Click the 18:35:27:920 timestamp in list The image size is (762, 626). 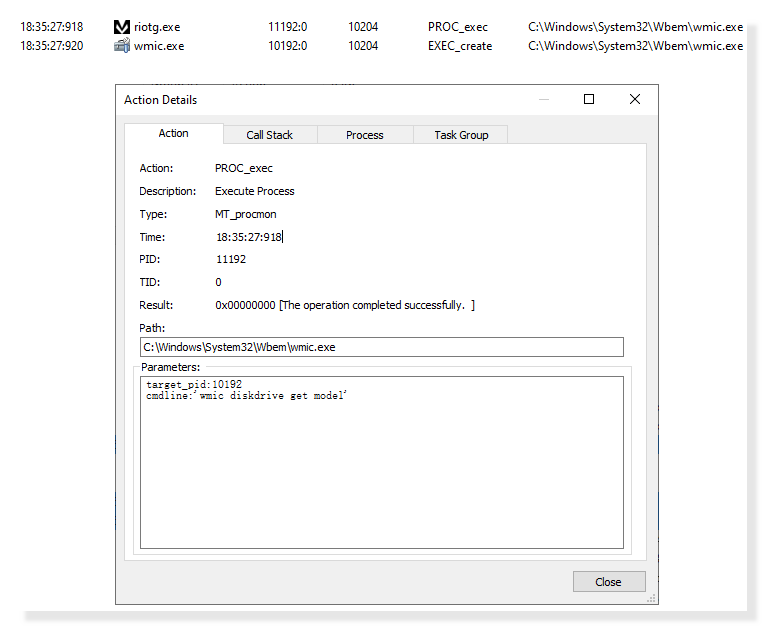[x=52, y=46]
